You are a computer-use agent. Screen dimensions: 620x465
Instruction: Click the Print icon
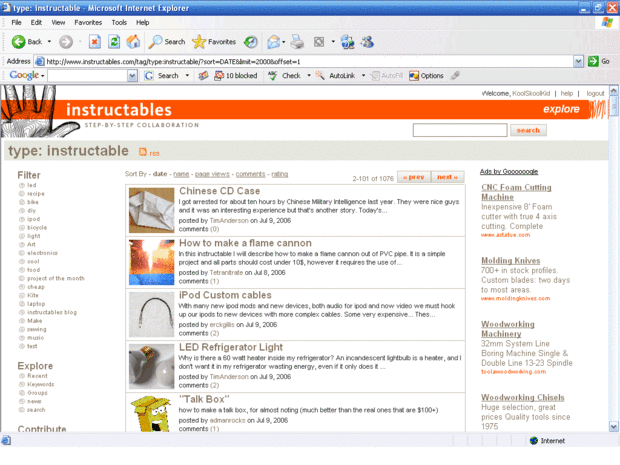pyautogui.click(x=297, y=42)
